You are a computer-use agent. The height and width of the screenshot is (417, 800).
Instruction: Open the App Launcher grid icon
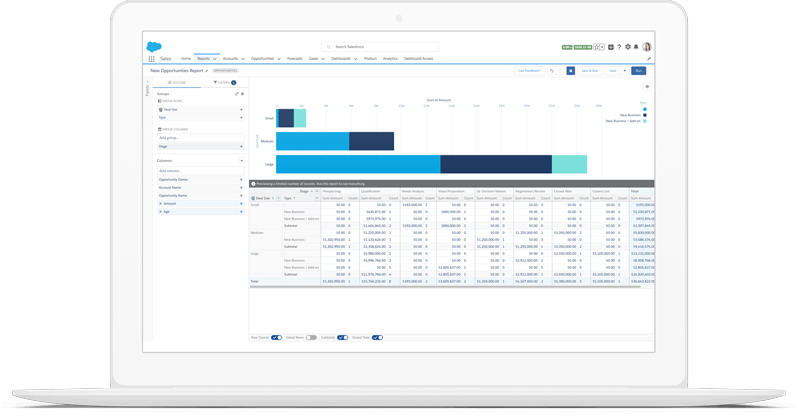pos(152,59)
